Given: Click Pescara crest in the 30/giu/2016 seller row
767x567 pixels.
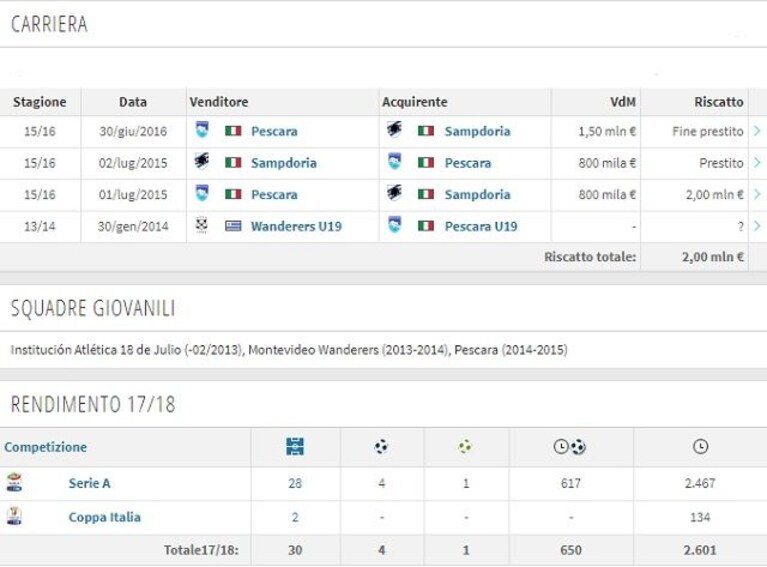Looking at the screenshot, I should (x=202, y=130).
